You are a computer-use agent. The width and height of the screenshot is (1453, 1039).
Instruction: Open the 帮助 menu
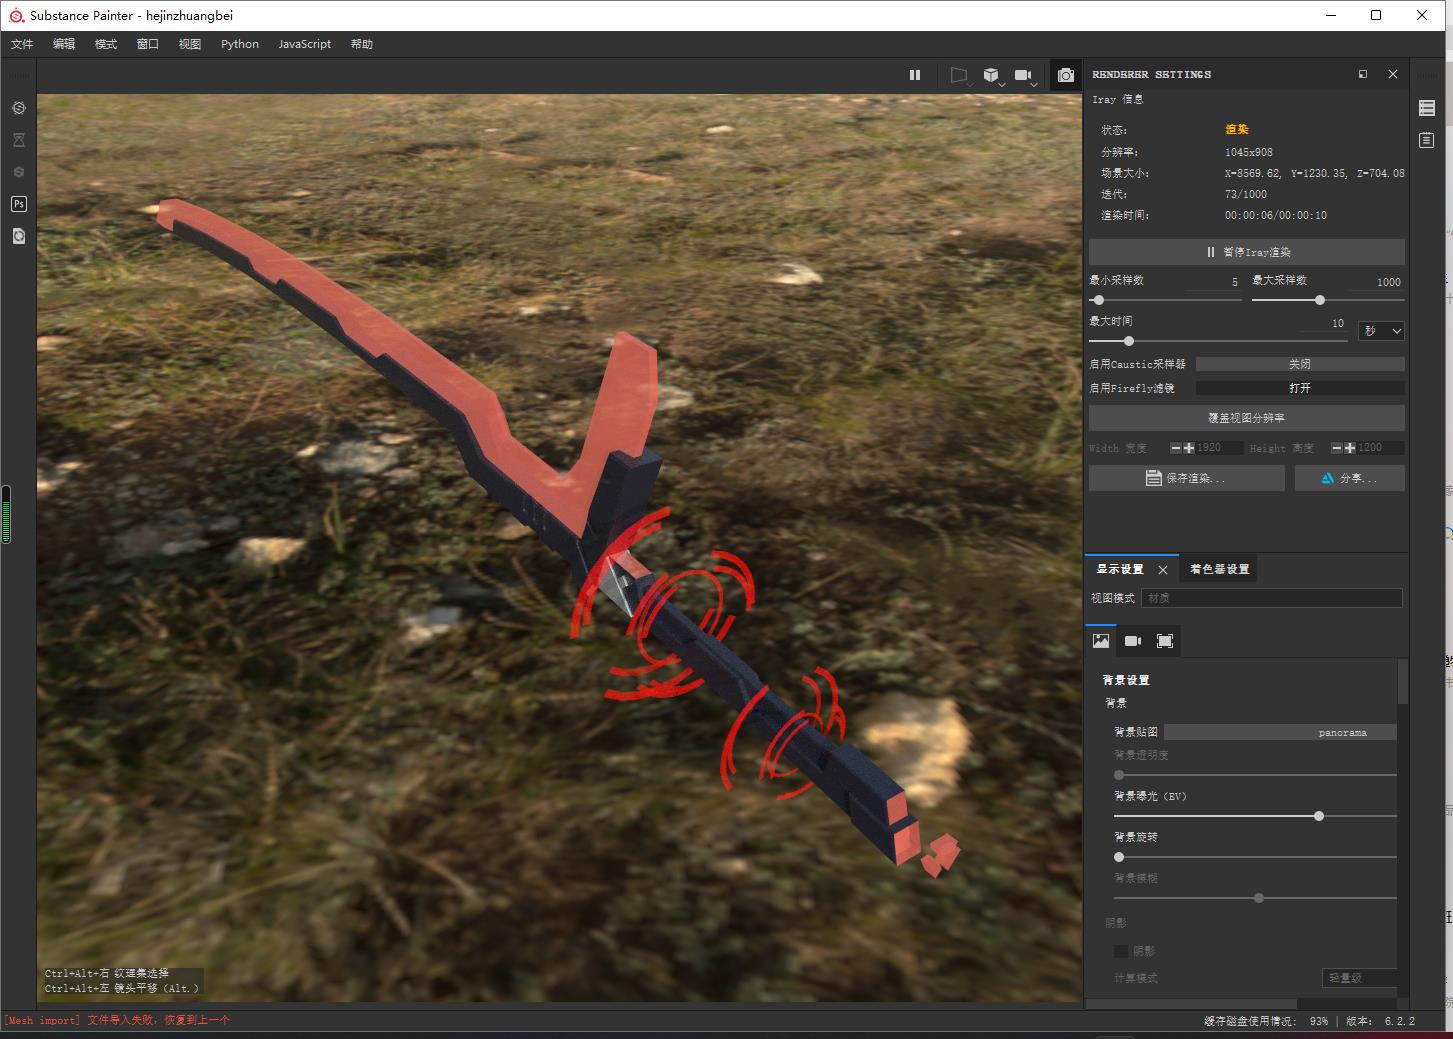pyautogui.click(x=362, y=44)
